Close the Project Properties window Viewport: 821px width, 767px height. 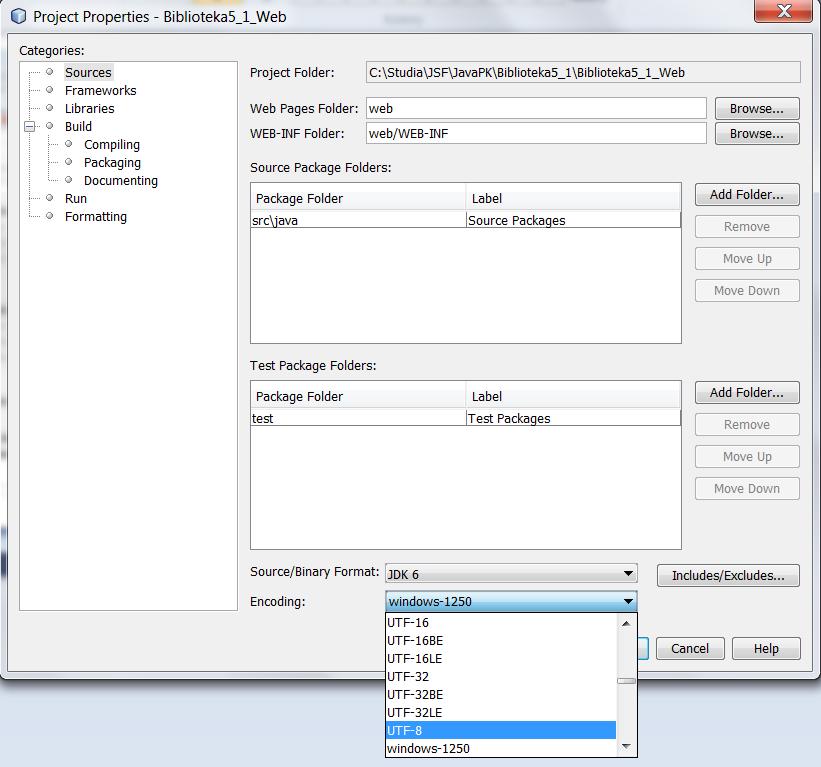783,10
